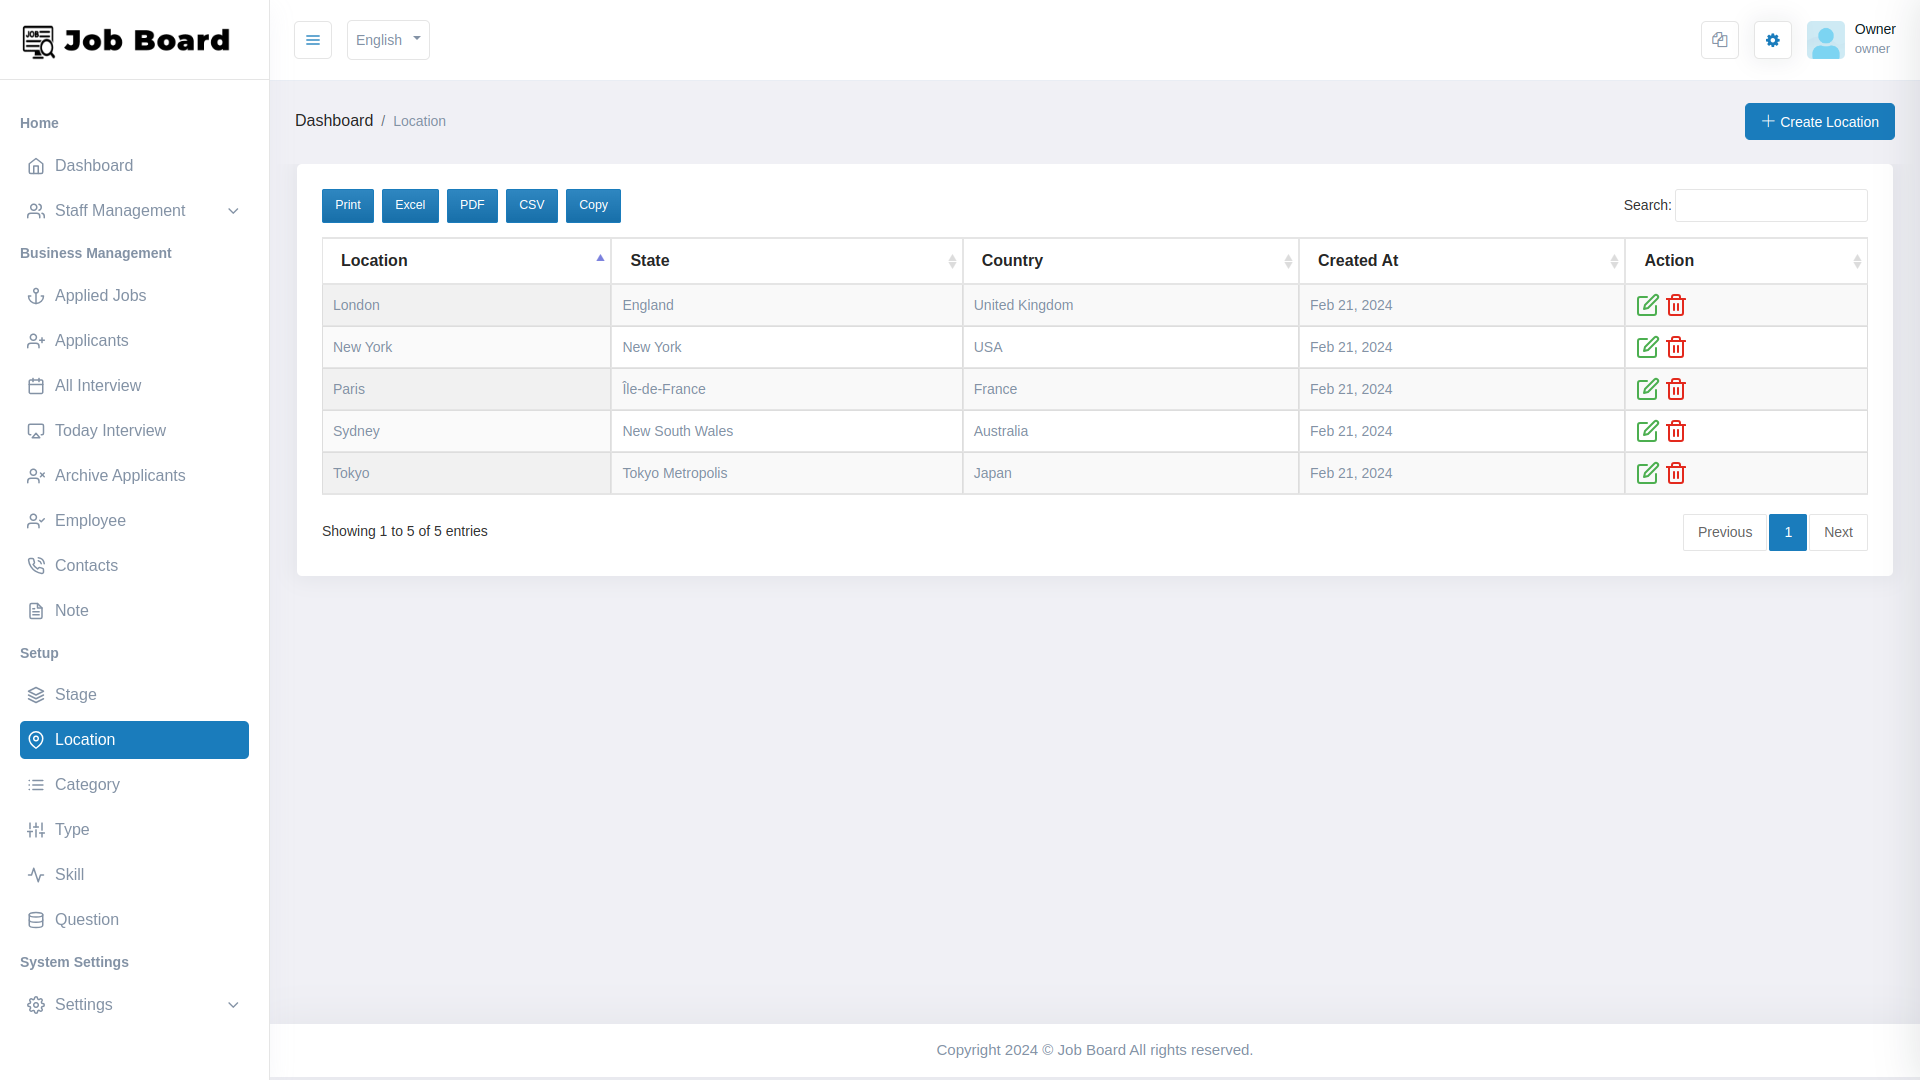1920x1080 pixels.
Task: Navigate to the Category setup page
Action: 87,784
